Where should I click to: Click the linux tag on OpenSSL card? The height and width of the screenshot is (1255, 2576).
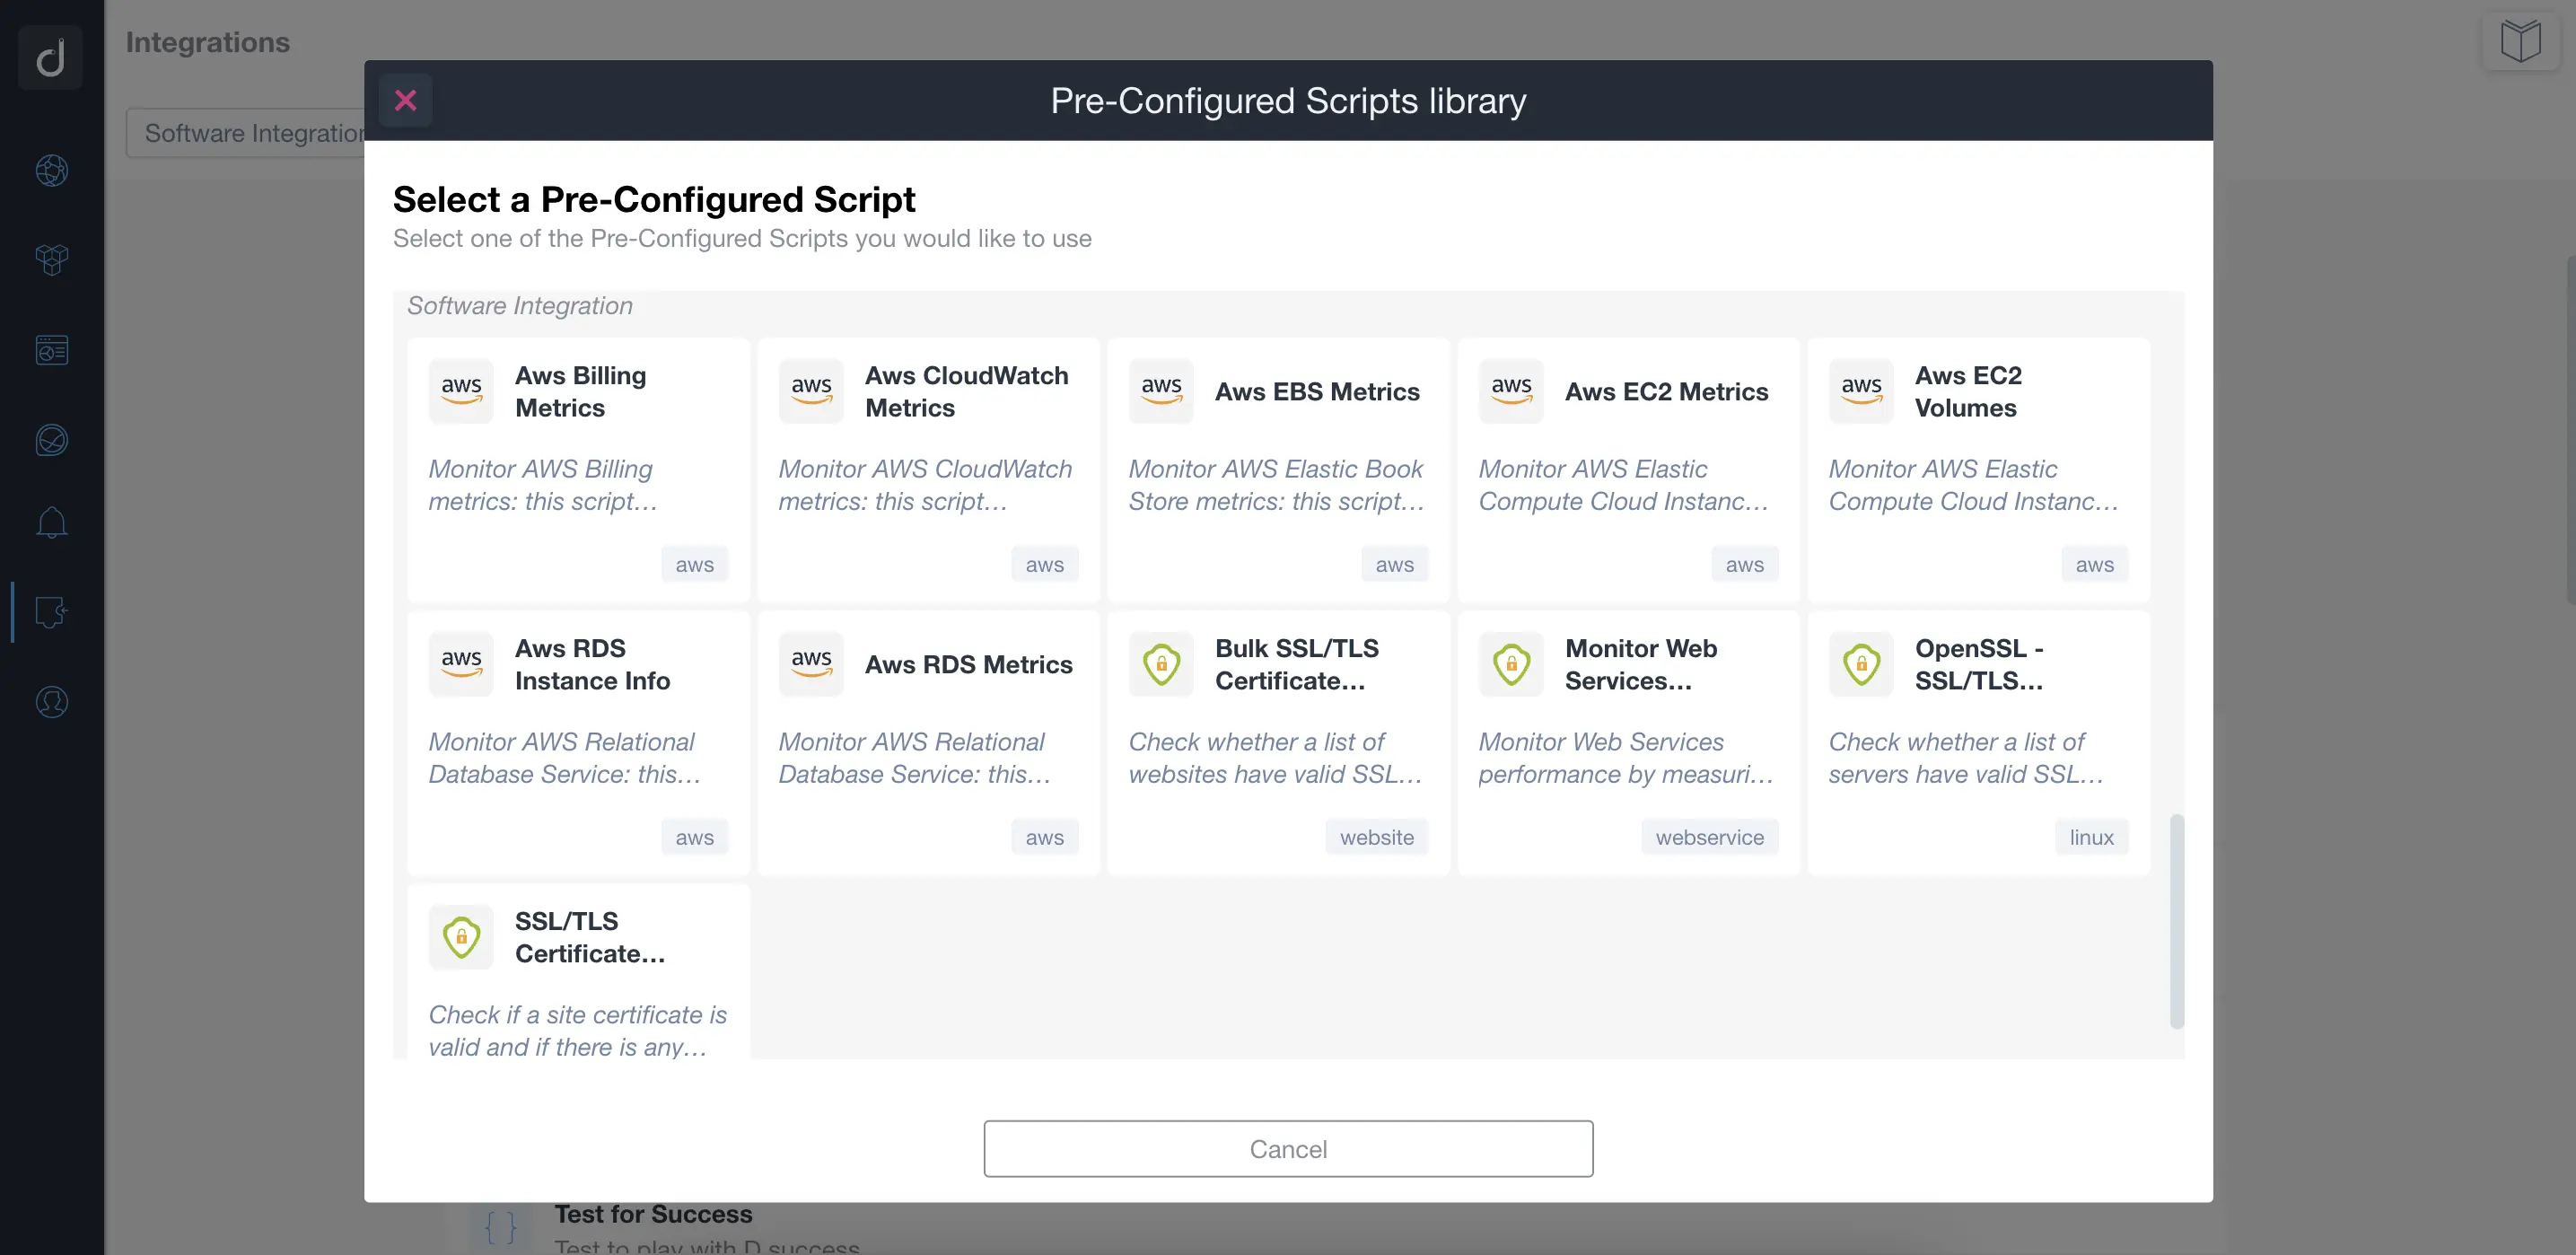click(x=2091, y=837)
